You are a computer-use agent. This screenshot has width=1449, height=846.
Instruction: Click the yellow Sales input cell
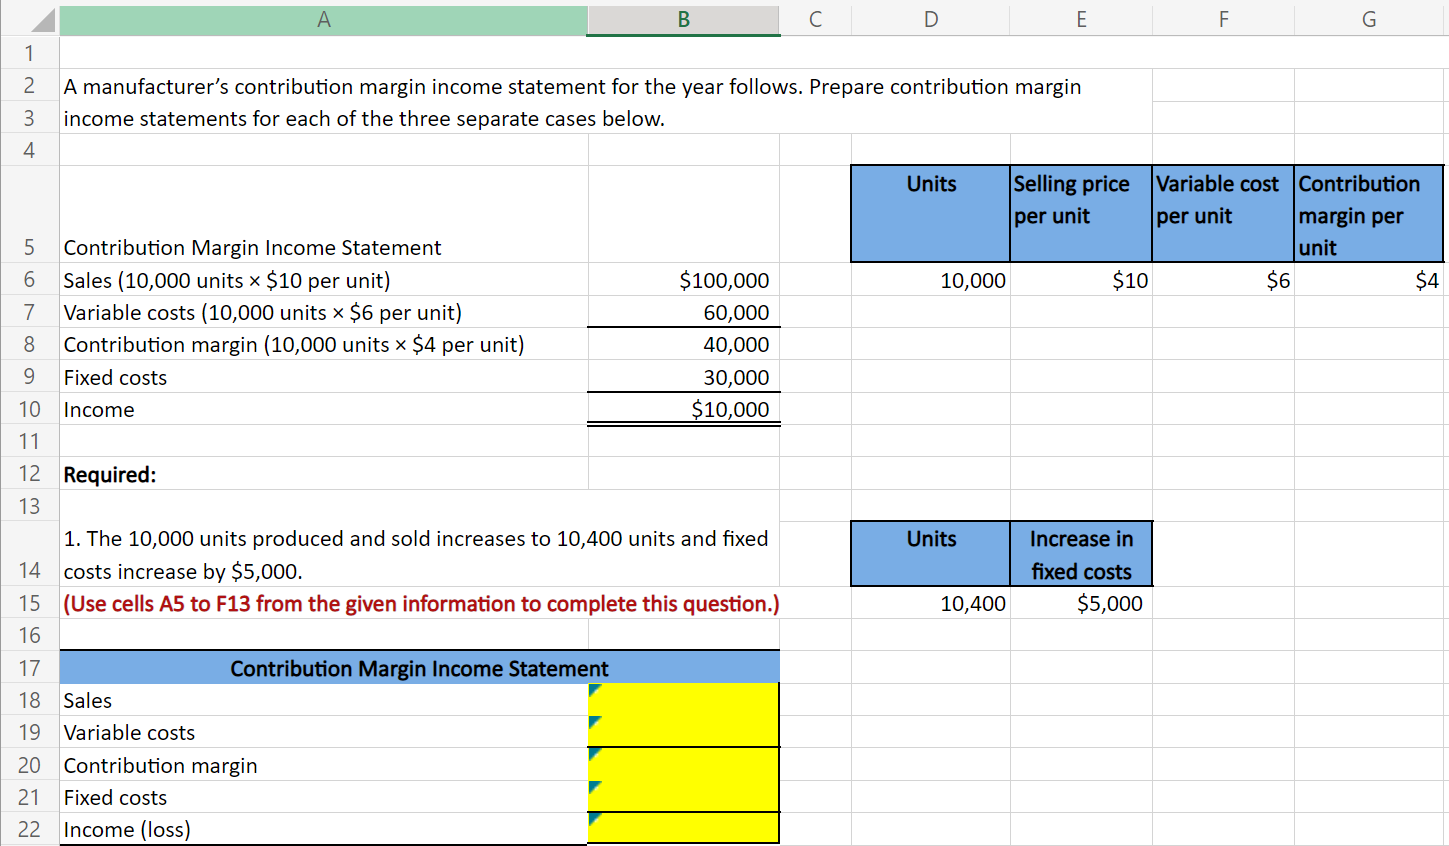point(684,700)
